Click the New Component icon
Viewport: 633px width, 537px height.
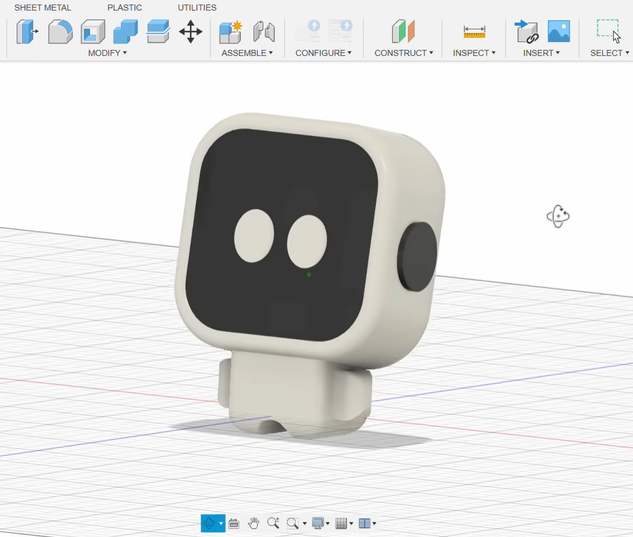pos(231,31)
